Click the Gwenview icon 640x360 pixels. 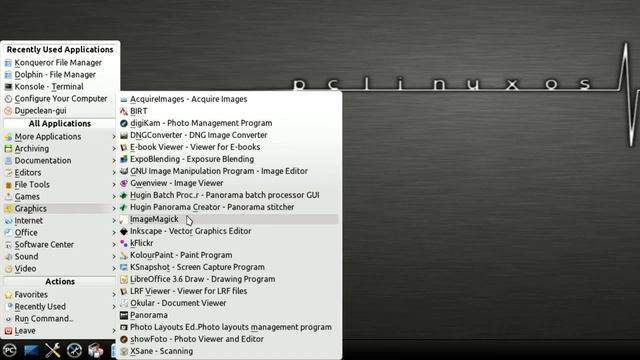[x=124, y=183]
